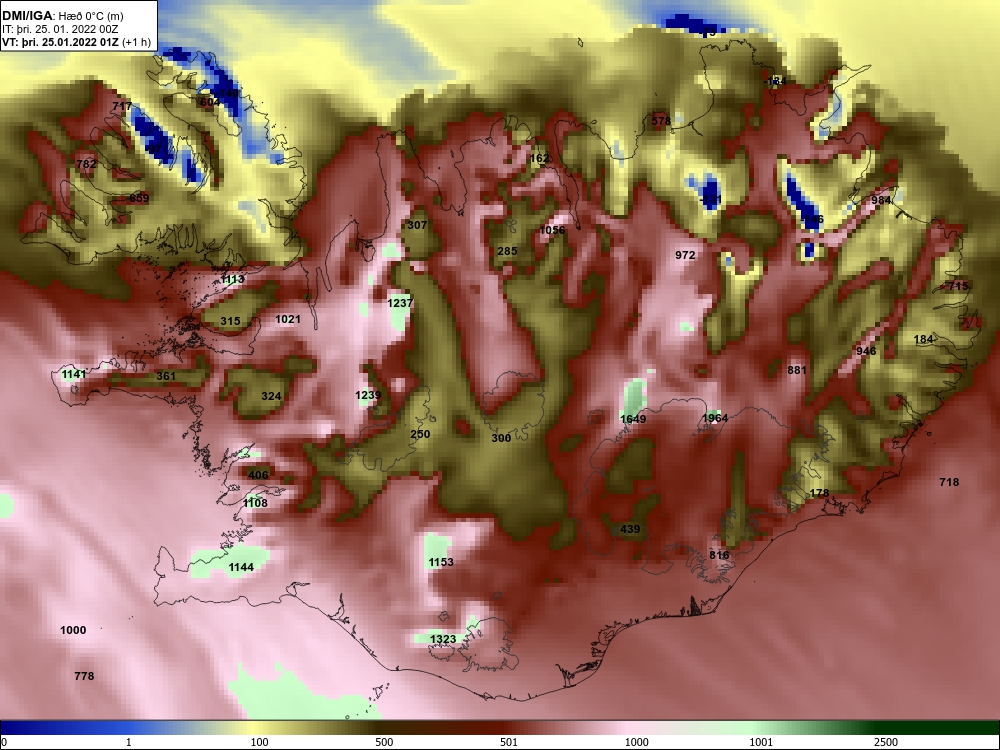Click the 361 map value
1000x750 pixels.
coord(166,376)
